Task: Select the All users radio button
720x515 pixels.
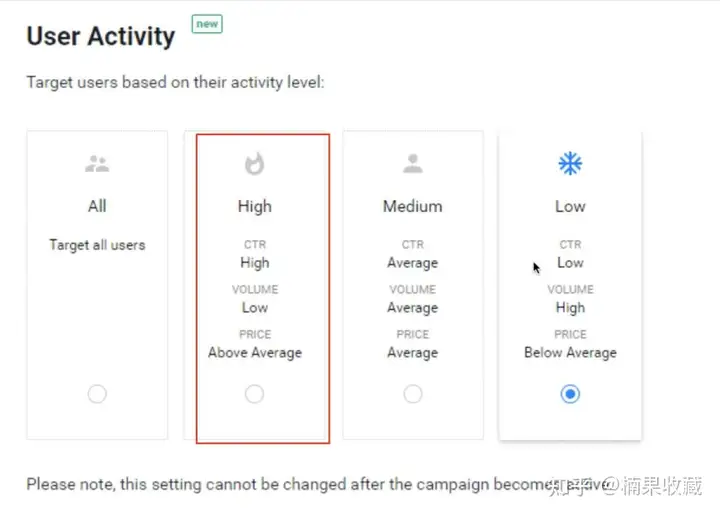Action: [x=97, y=394]
